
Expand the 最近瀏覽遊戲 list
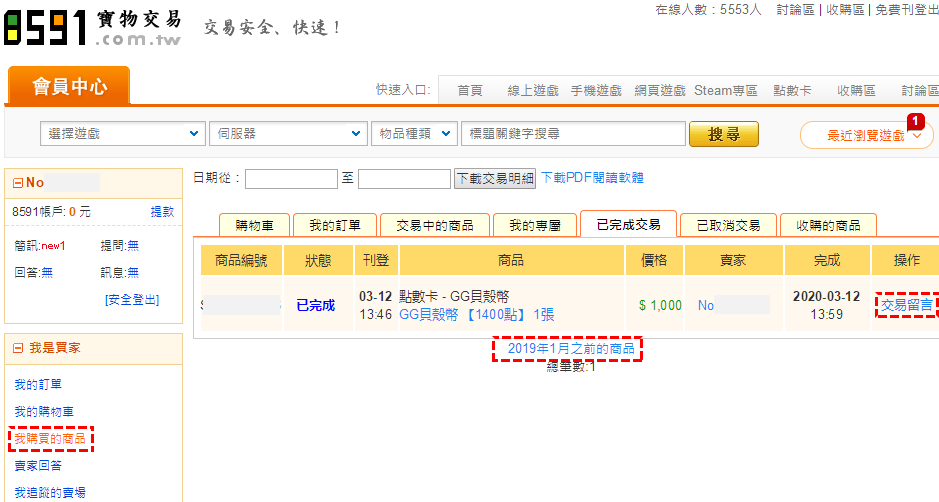tap(866, 136)
